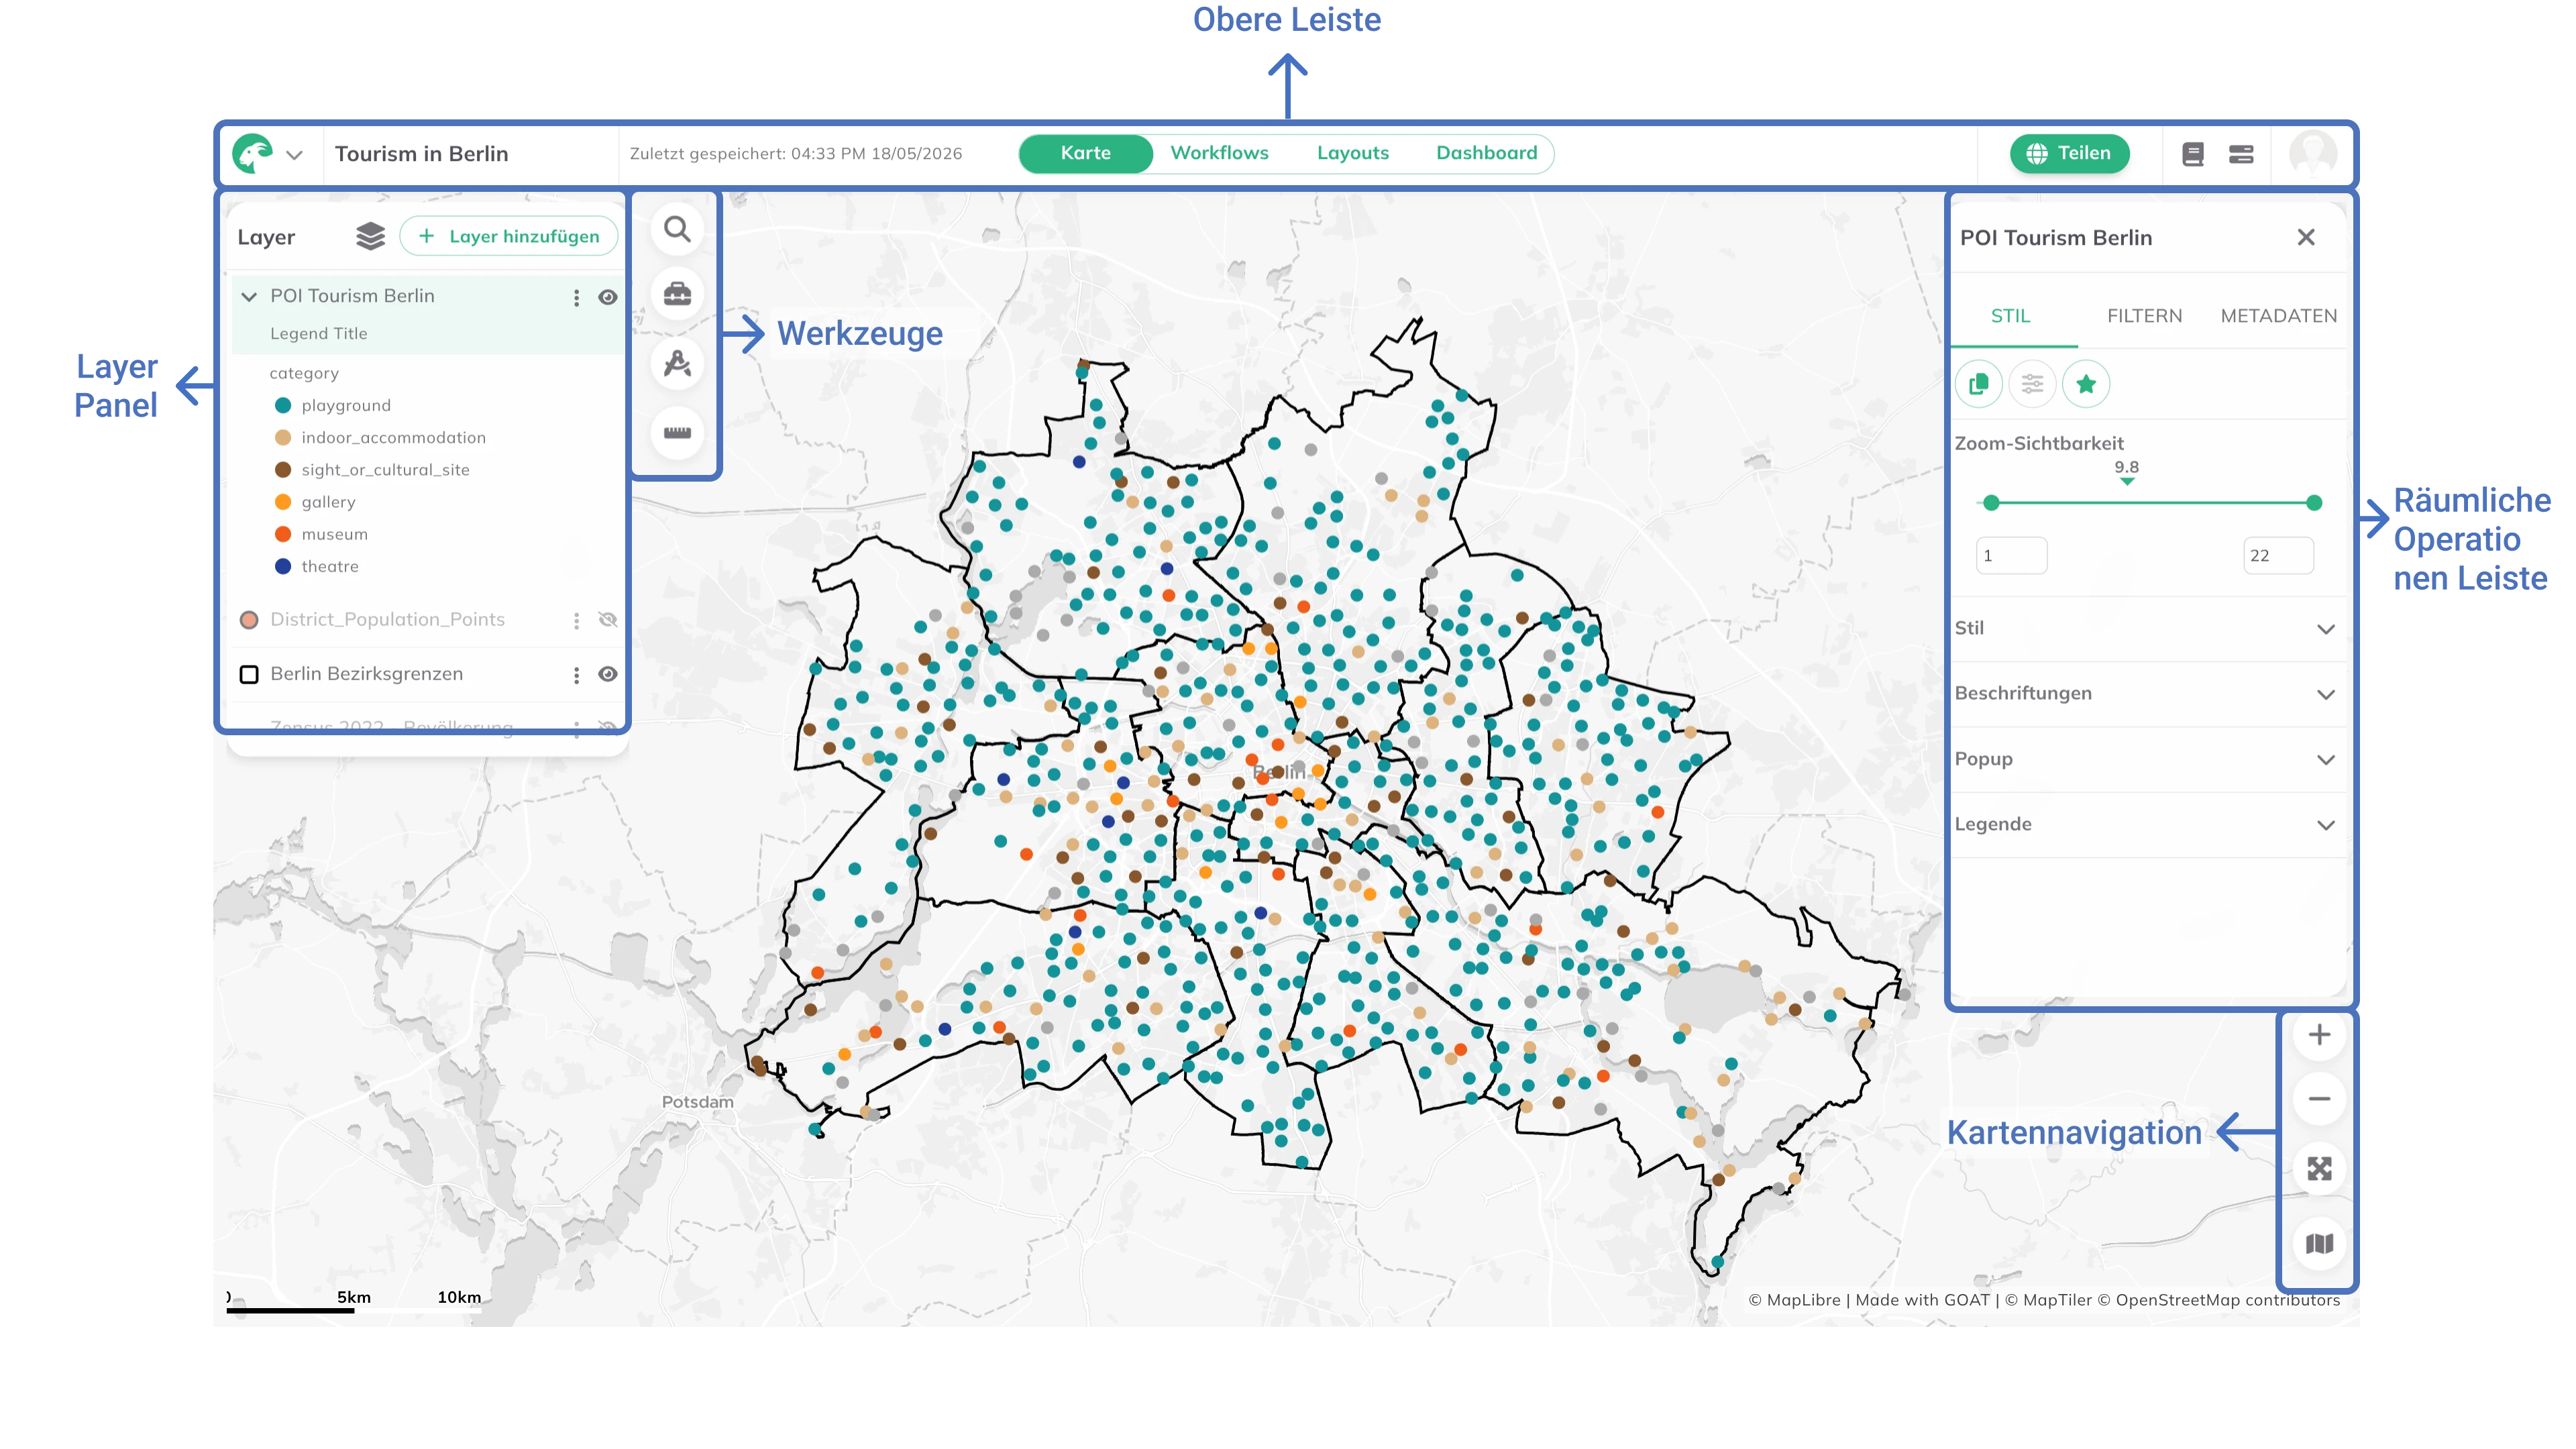Click the project title Tourism in Berlin
Screen dimensions: 2576x1449
[421, 154]
